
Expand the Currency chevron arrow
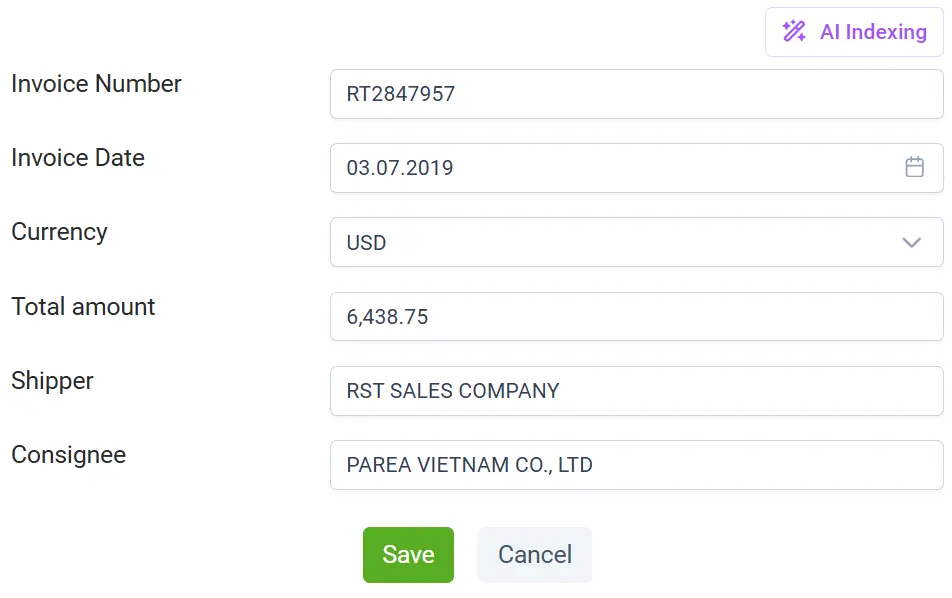pyautogui.click(x=911, y=242)
